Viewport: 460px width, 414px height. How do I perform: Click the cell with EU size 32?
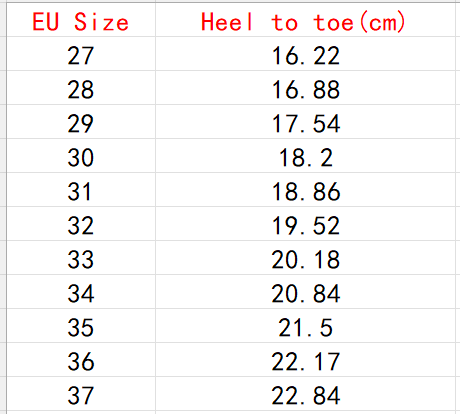[x=81, y=224]
